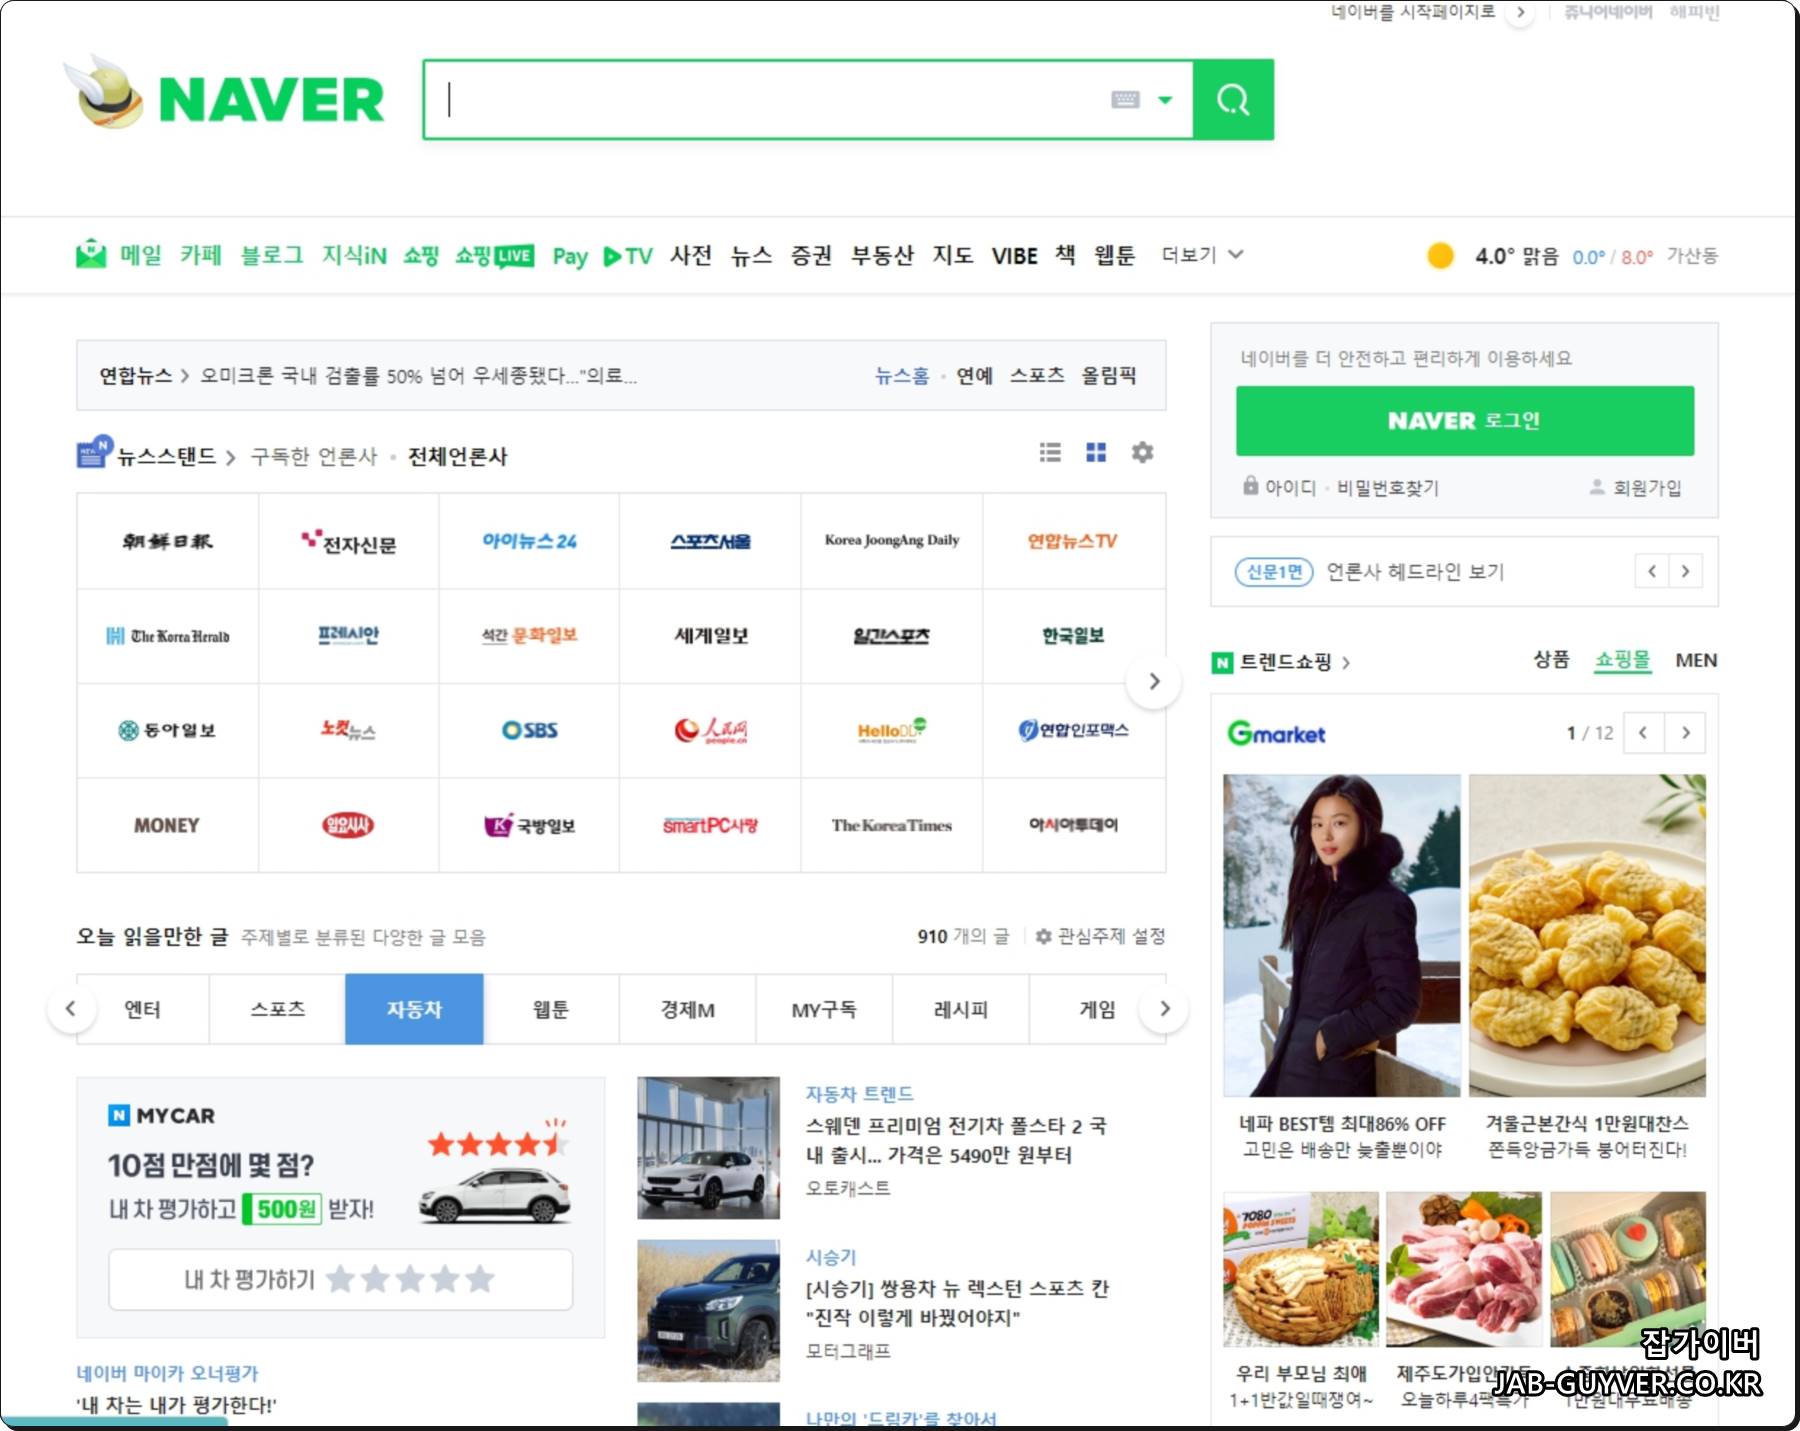Open the on-screen keyboard icon in search box

1125,99
